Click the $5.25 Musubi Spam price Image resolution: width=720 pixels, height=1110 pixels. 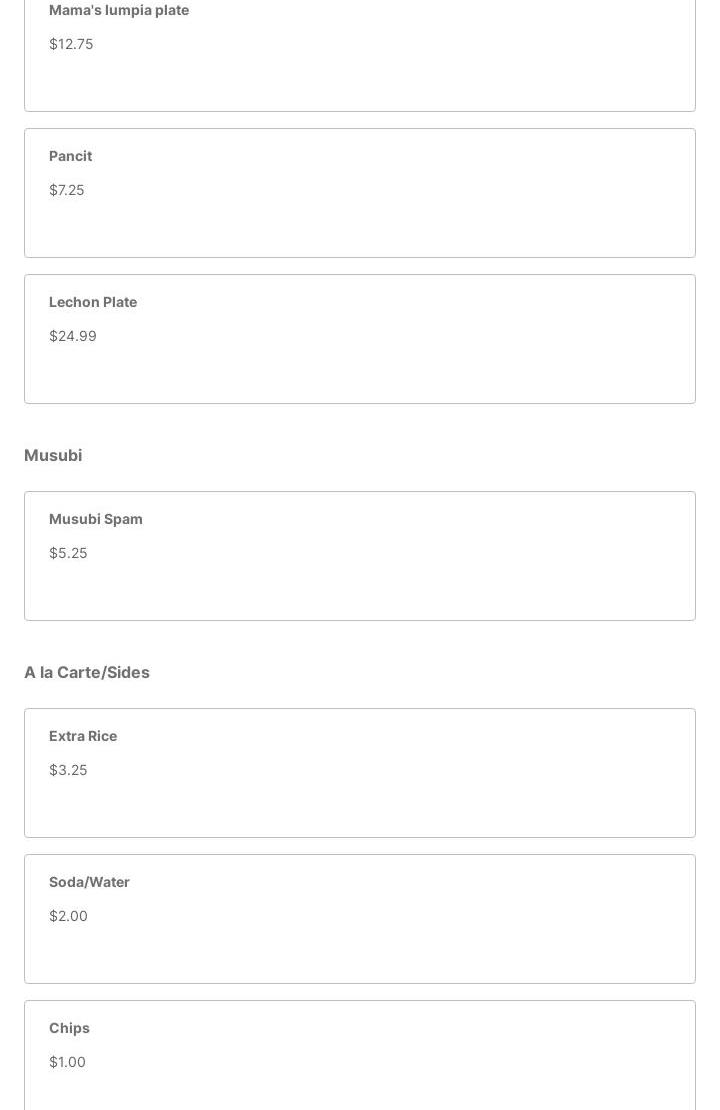(68, 553)
